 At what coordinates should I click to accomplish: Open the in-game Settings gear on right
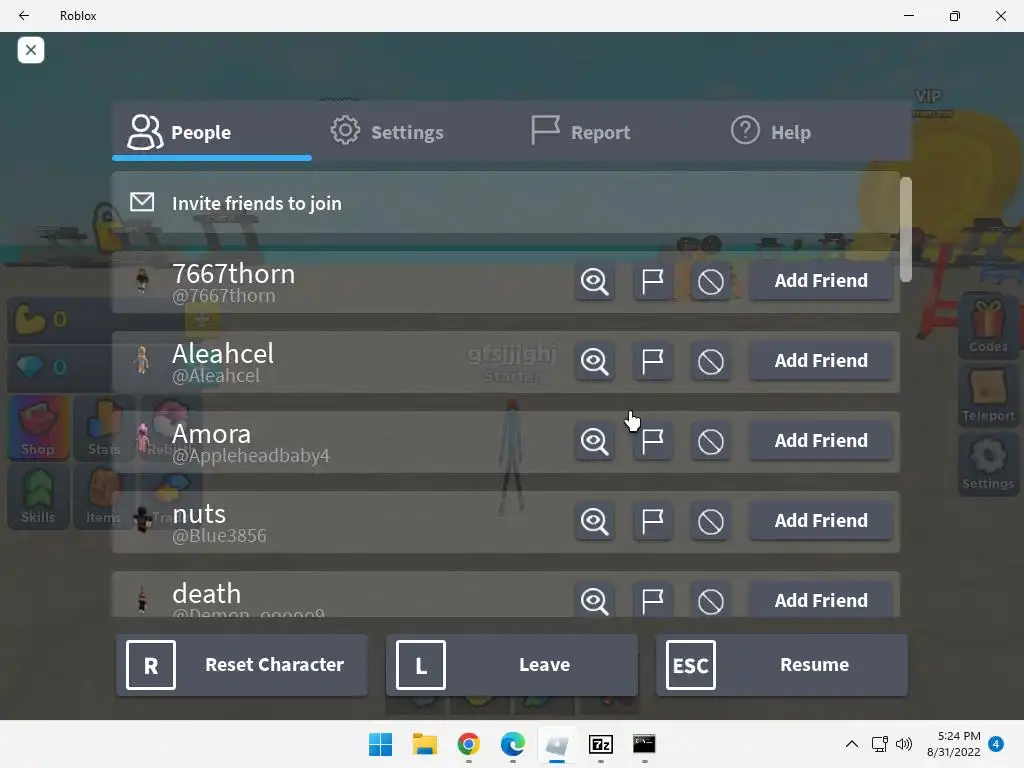coord(987,463)
